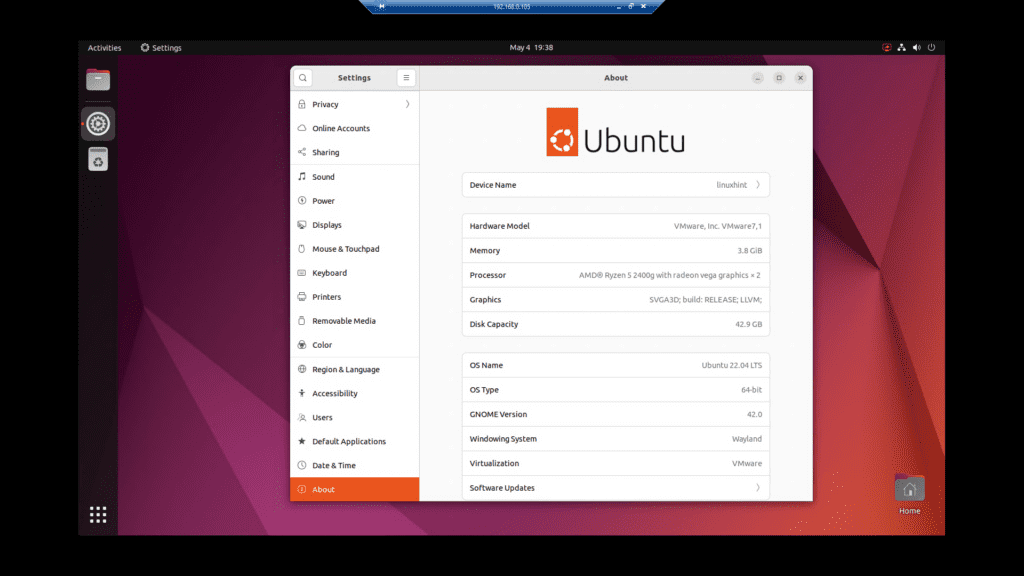The height and width of the screenshot is (576, 1024).
Task: Expand the Privacy section chevron
Action: point(408,104)
